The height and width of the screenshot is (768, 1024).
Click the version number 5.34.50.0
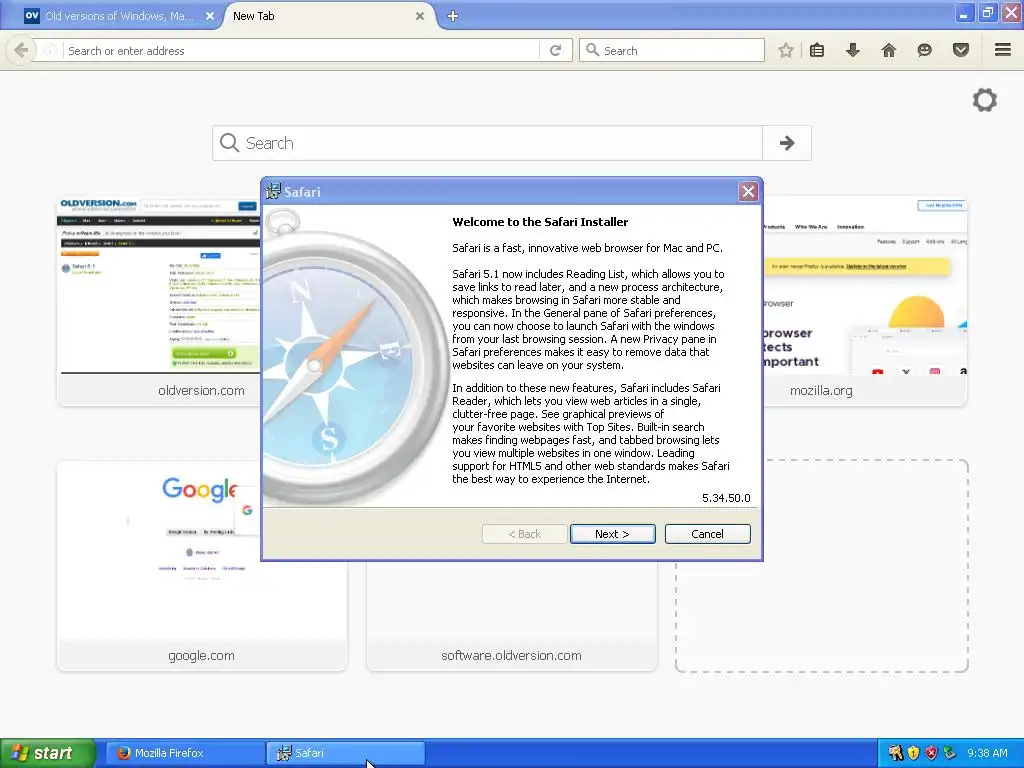(726, 498)
